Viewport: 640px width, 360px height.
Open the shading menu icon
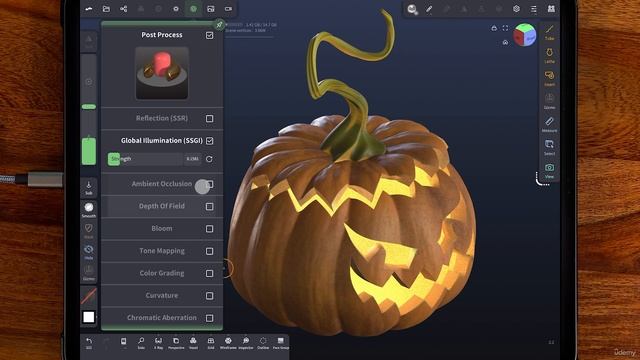click(x=176, y=9)
